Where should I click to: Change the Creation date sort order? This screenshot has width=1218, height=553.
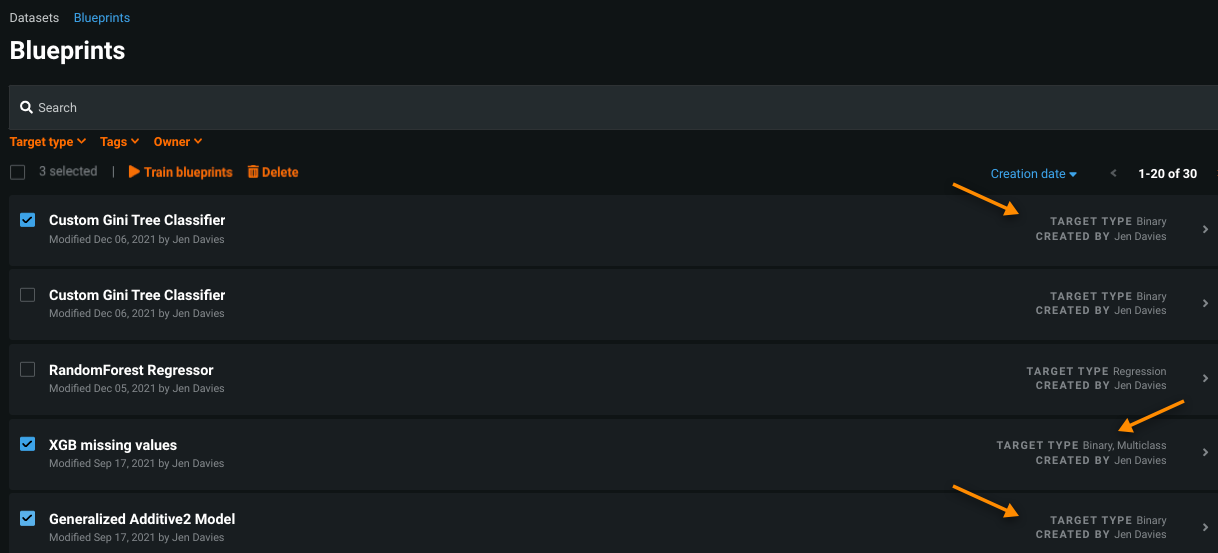coord(1033,174)
